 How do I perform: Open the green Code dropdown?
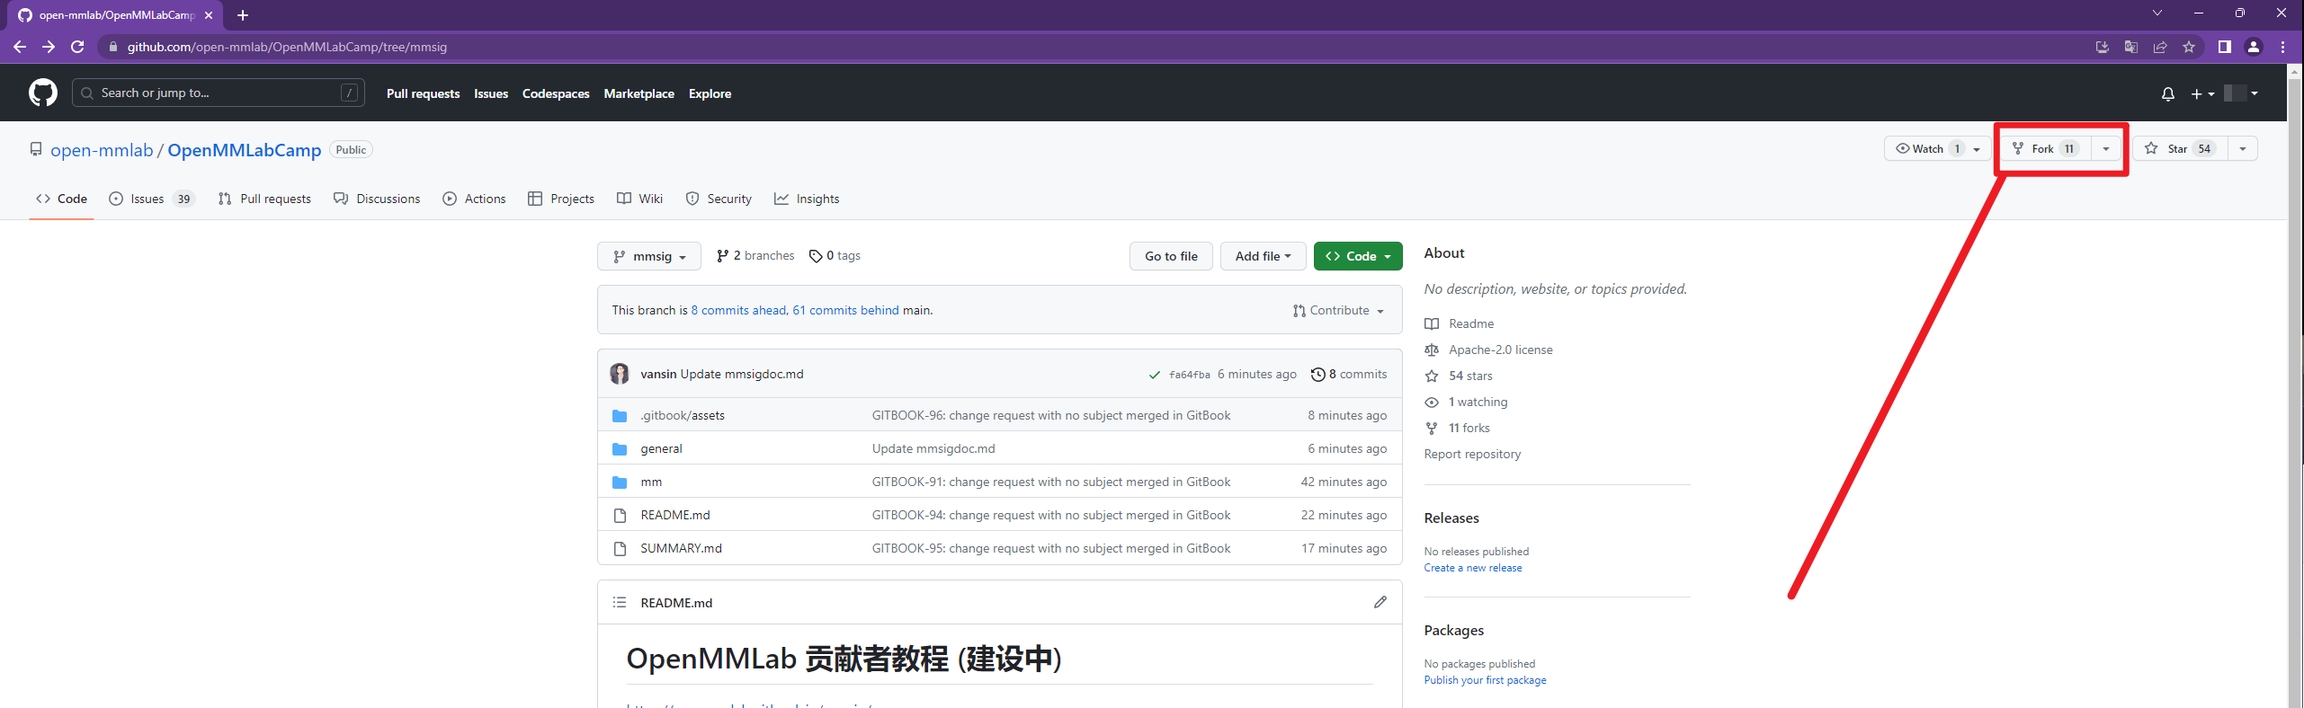[x=1357, y=256]
